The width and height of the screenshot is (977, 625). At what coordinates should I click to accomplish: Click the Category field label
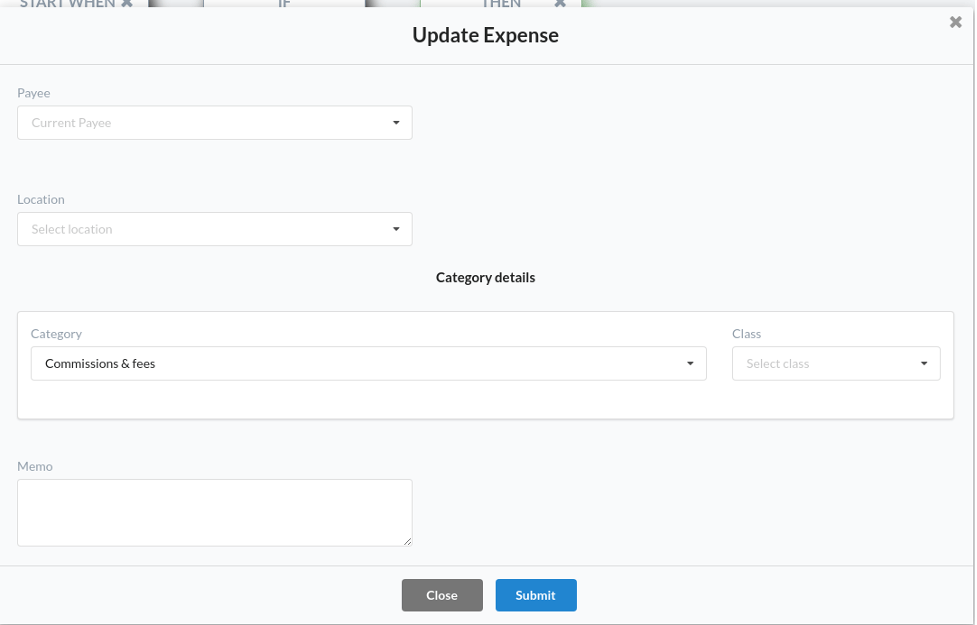pos(56,333)
